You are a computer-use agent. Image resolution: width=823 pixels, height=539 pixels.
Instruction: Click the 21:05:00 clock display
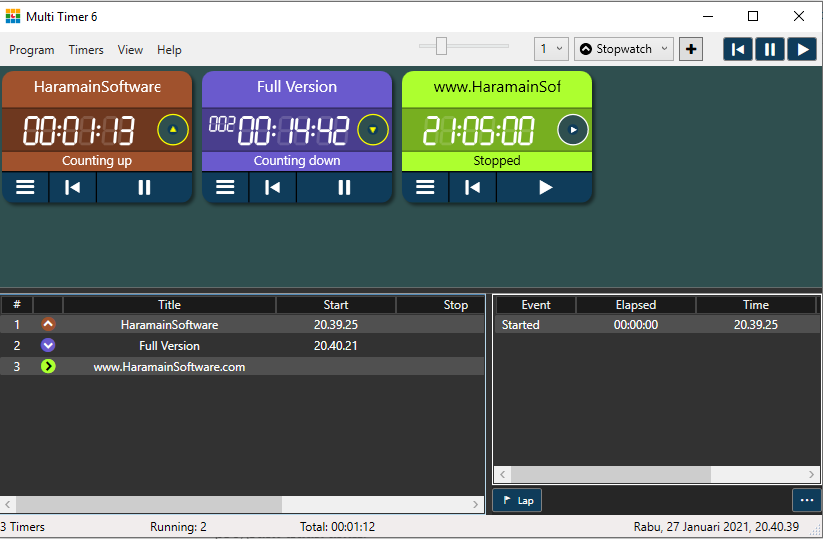[x=478, y=130]
